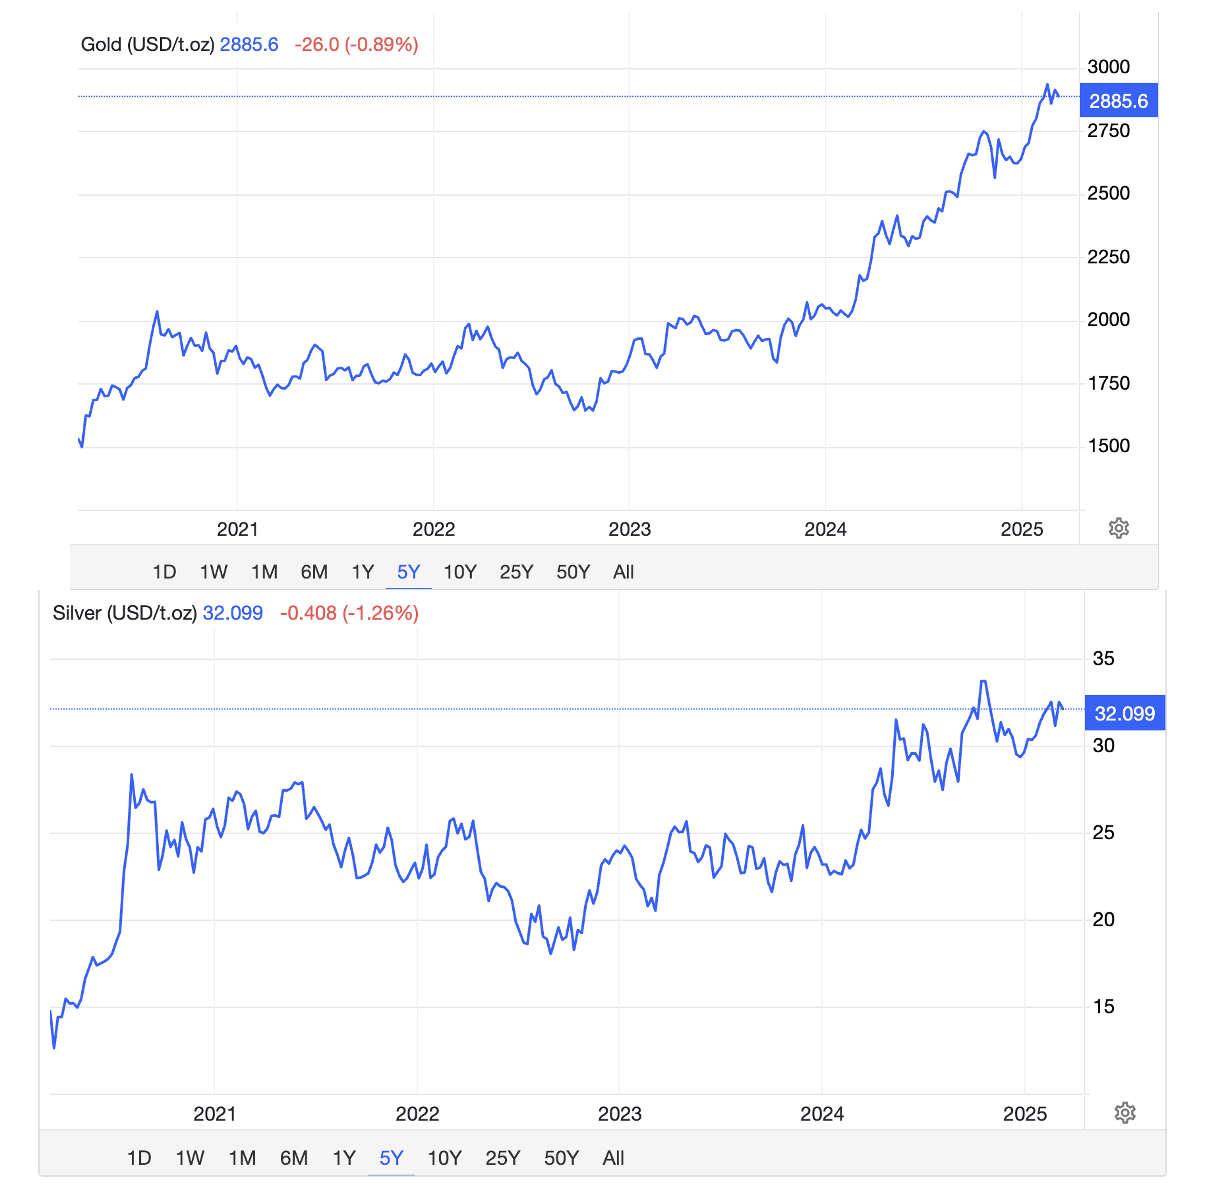Select 1D range on silver chart
The image size is (1228, 1196).
pyautogui.click(x=139, y=1158)
